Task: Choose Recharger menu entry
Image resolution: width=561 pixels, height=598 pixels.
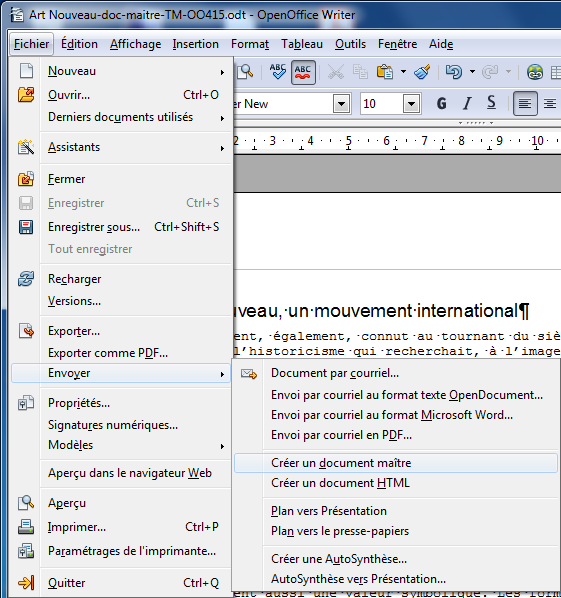Action: [121, 279]
